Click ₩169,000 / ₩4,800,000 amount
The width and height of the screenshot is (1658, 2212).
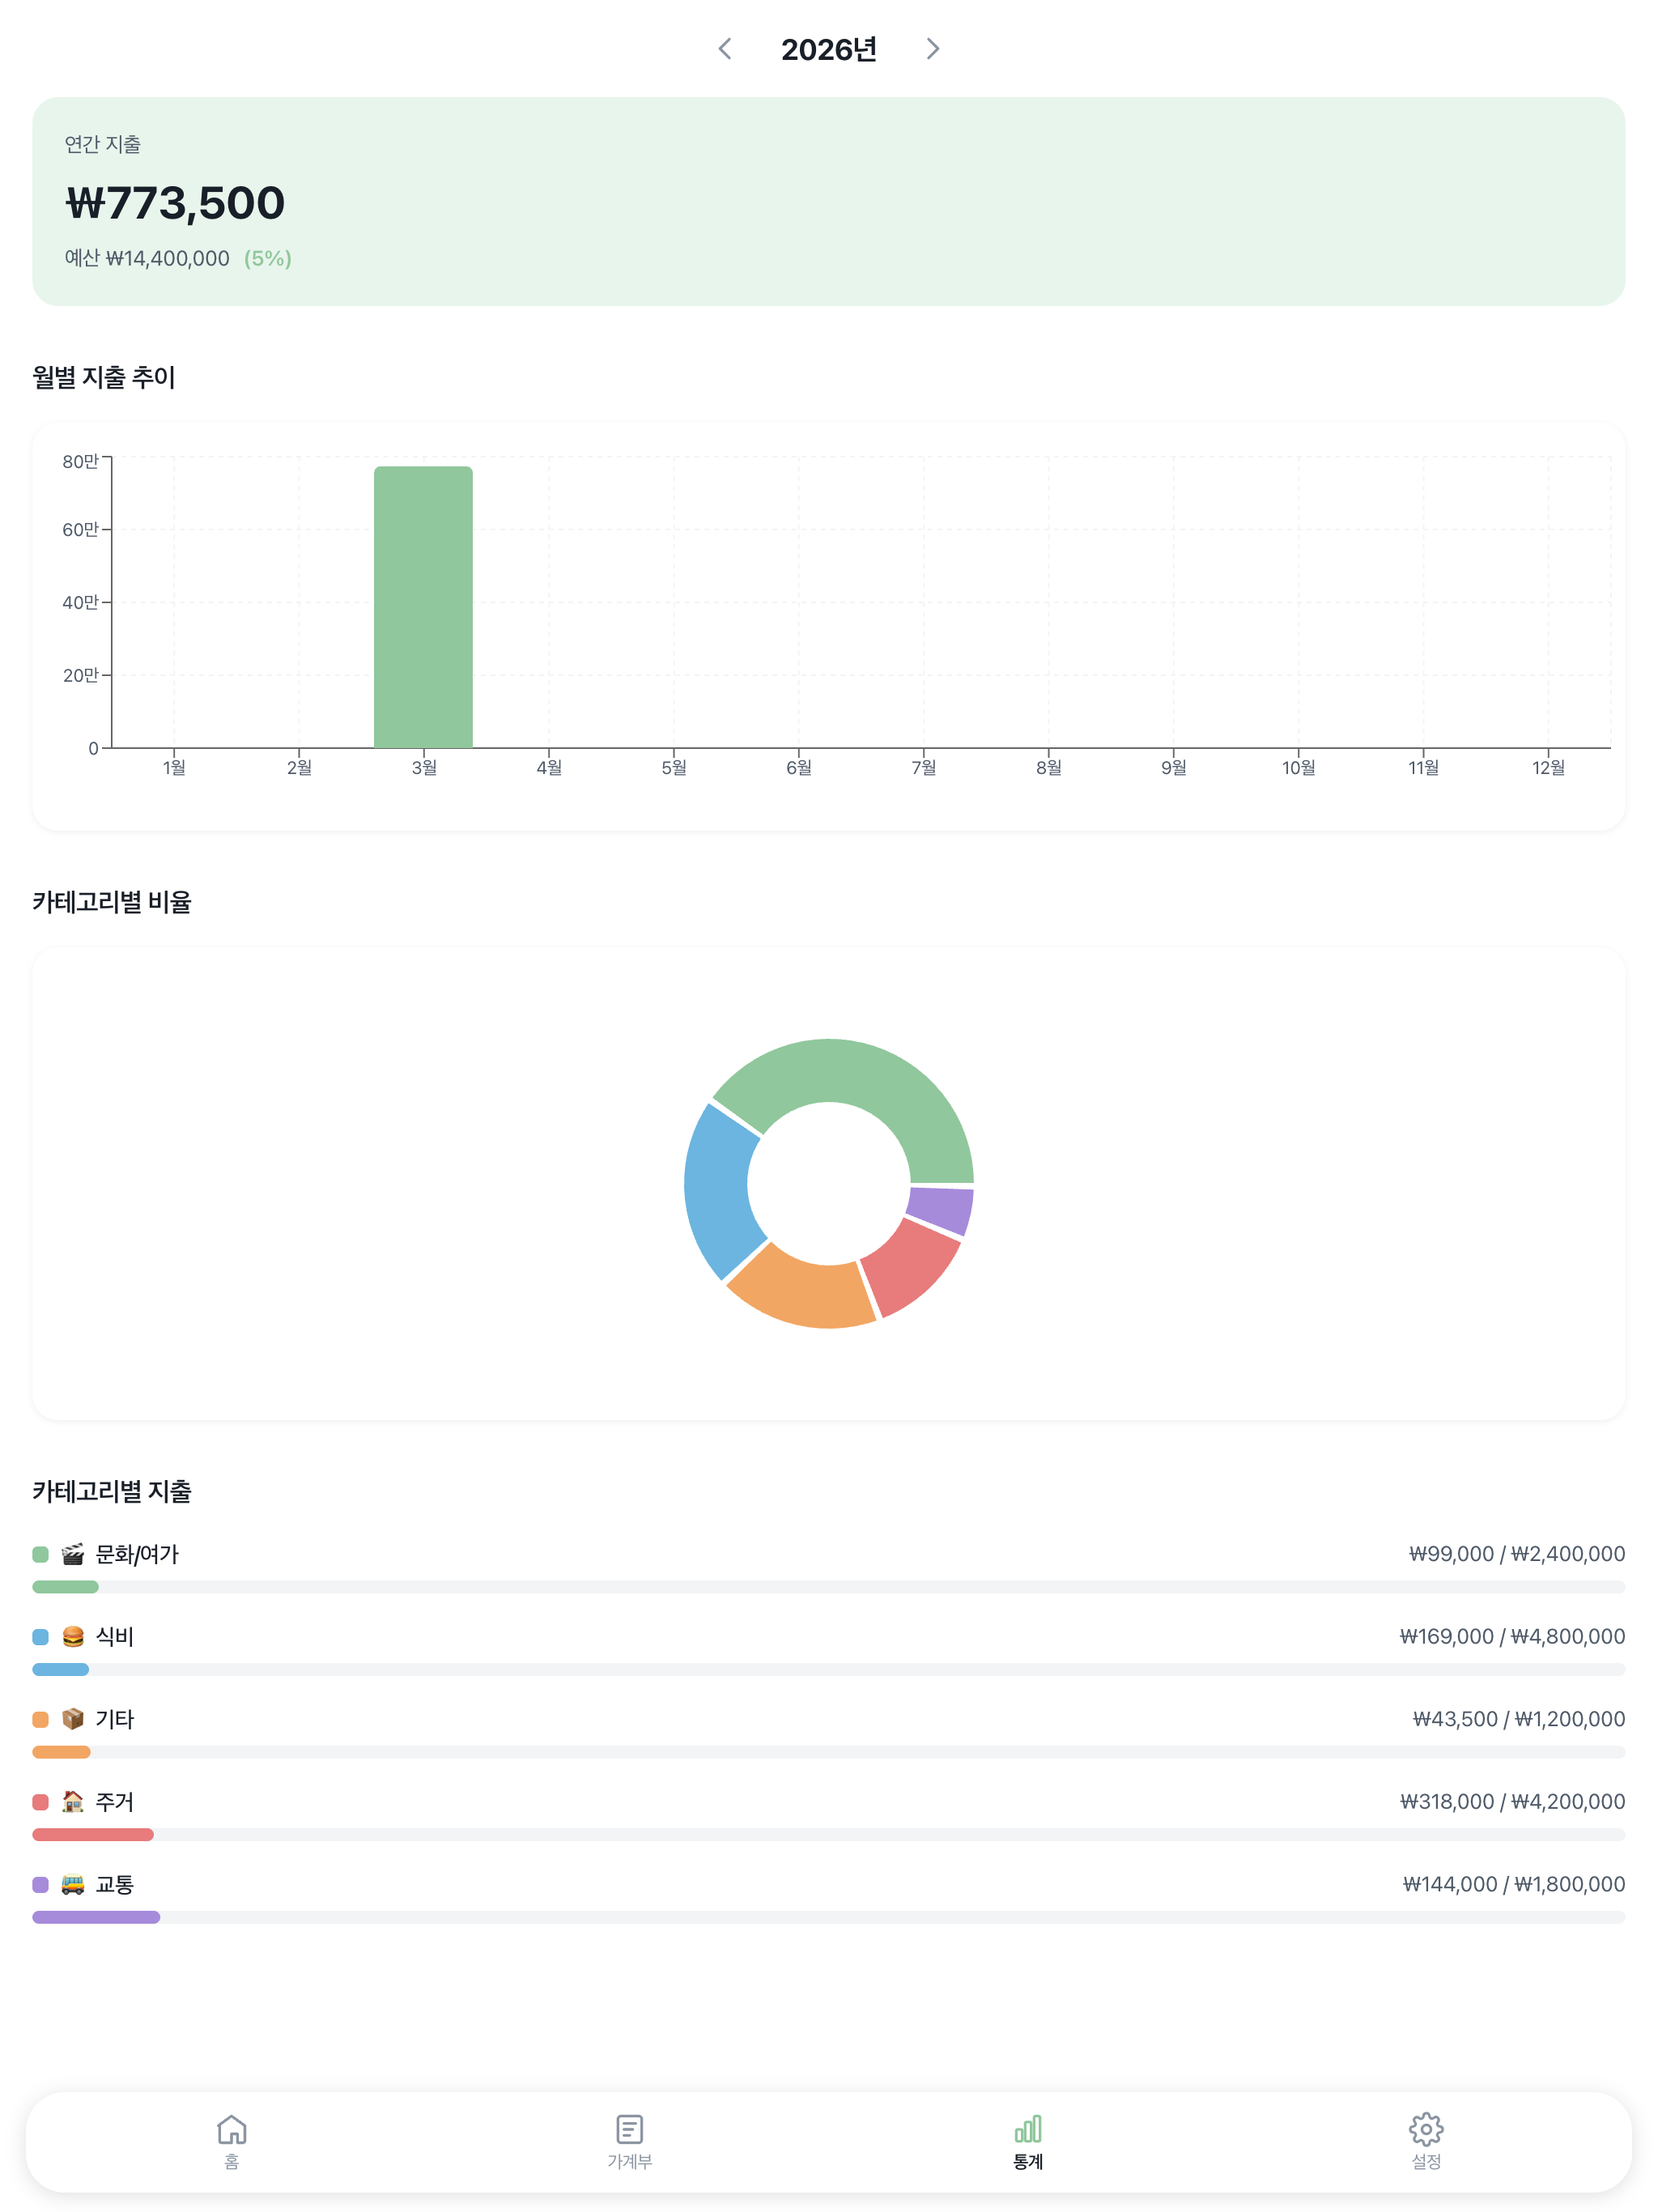[x=1512, y=1637]
